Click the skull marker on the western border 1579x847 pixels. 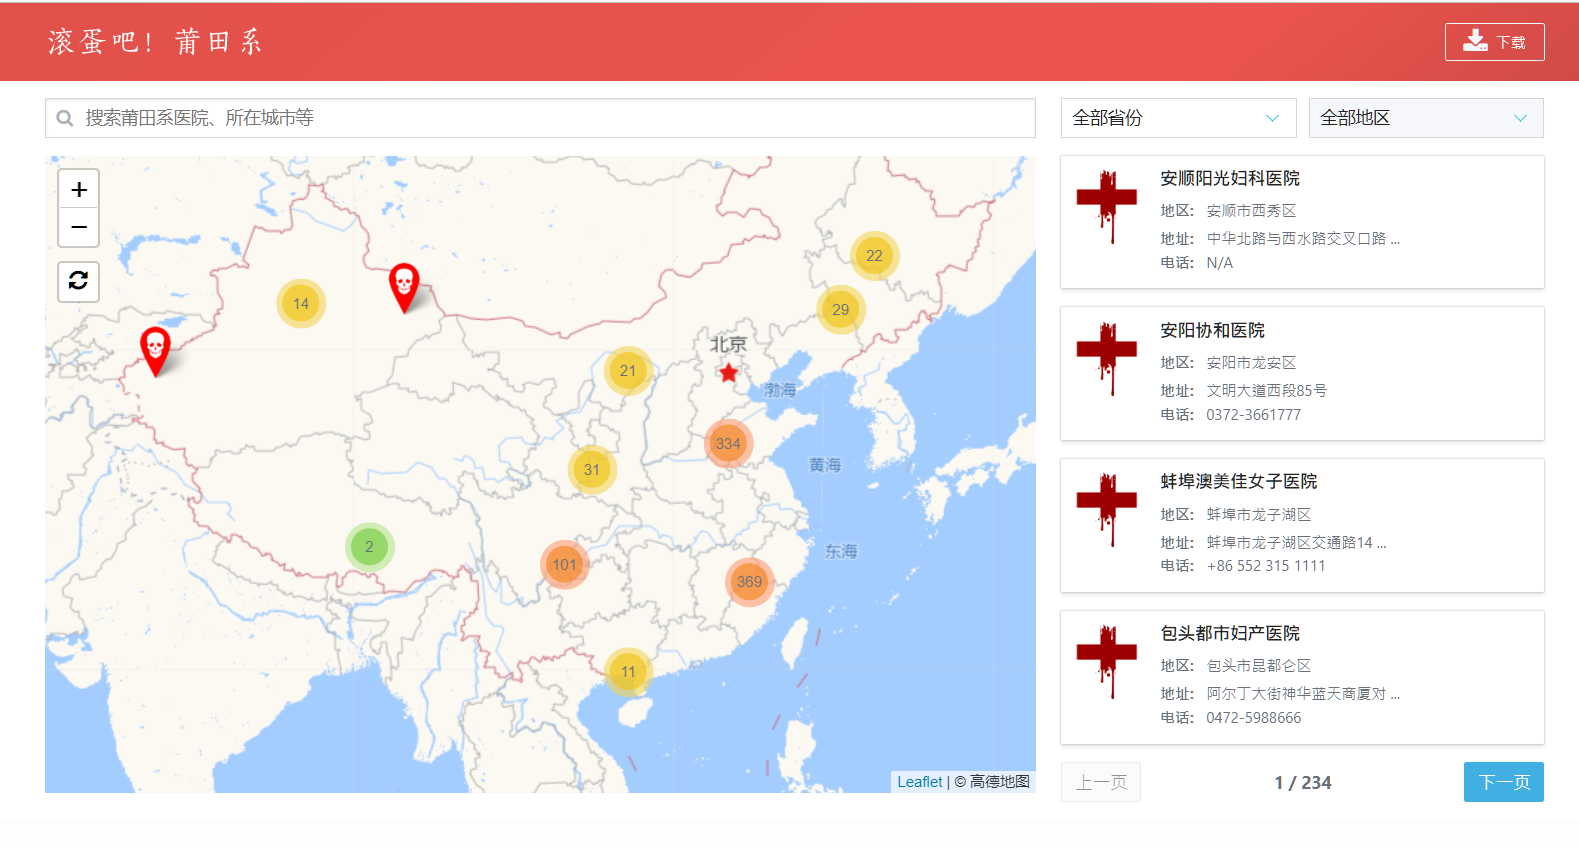point(155,351)
